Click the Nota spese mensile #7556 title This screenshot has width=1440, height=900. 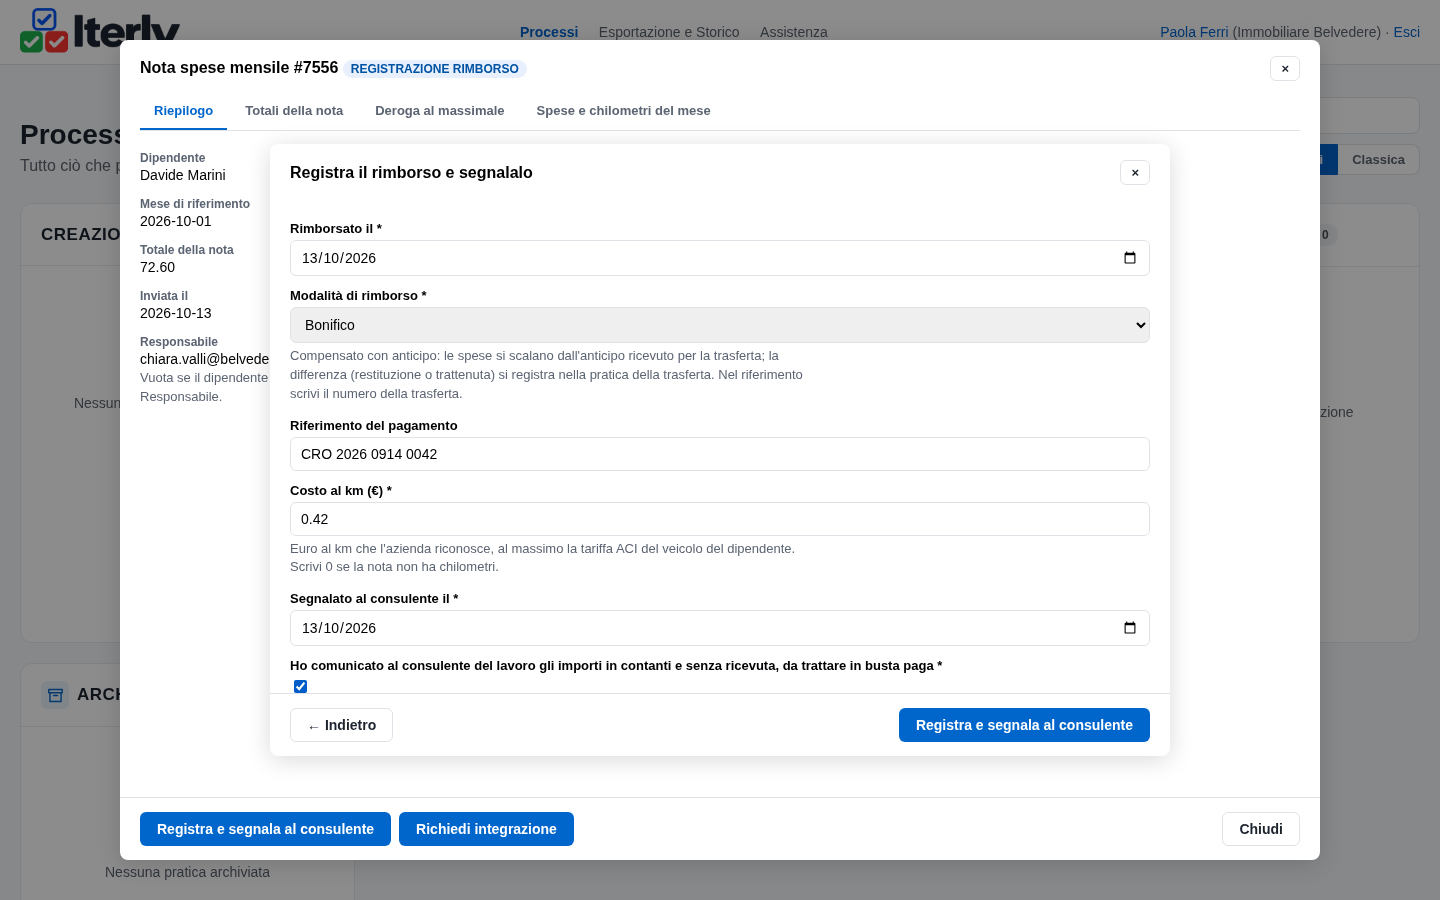pos(239,68)
